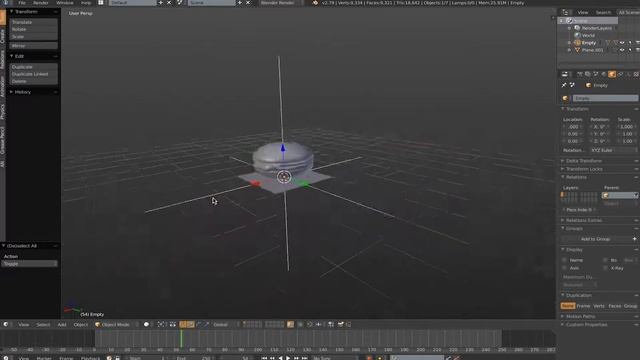This screenshot has width=640, height=360.
Task: Toggle the first layer button in Relations
Action: 563,195
